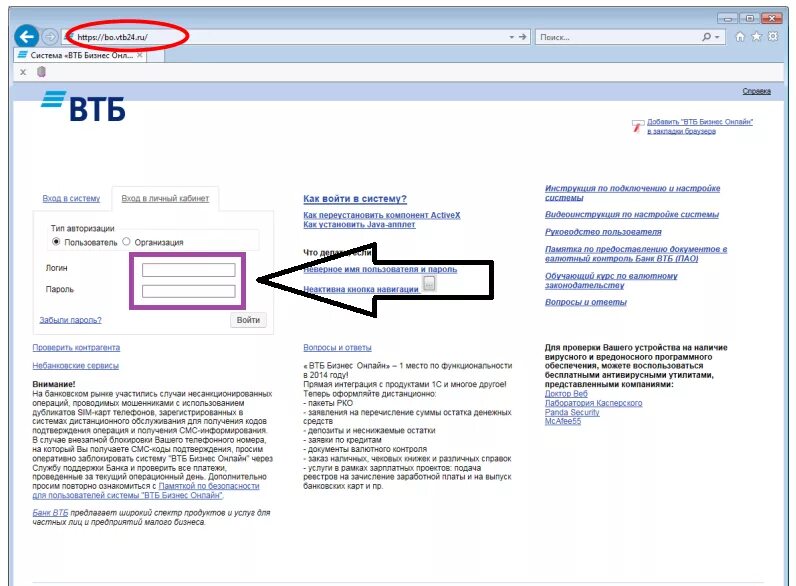The height and width of the screenshot is (586, 796).
Task: Open the search provider dropdown arrow
Action: [717, 37]
